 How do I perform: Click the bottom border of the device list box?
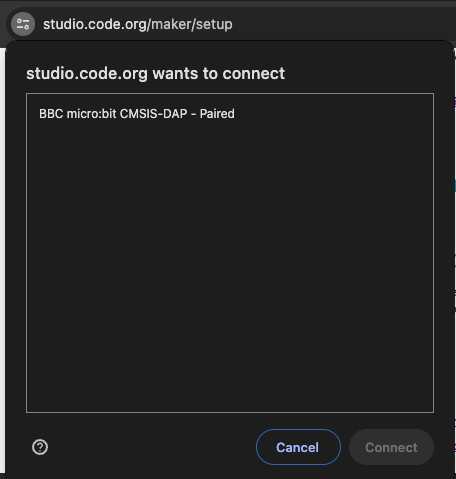tap(230, 412)
